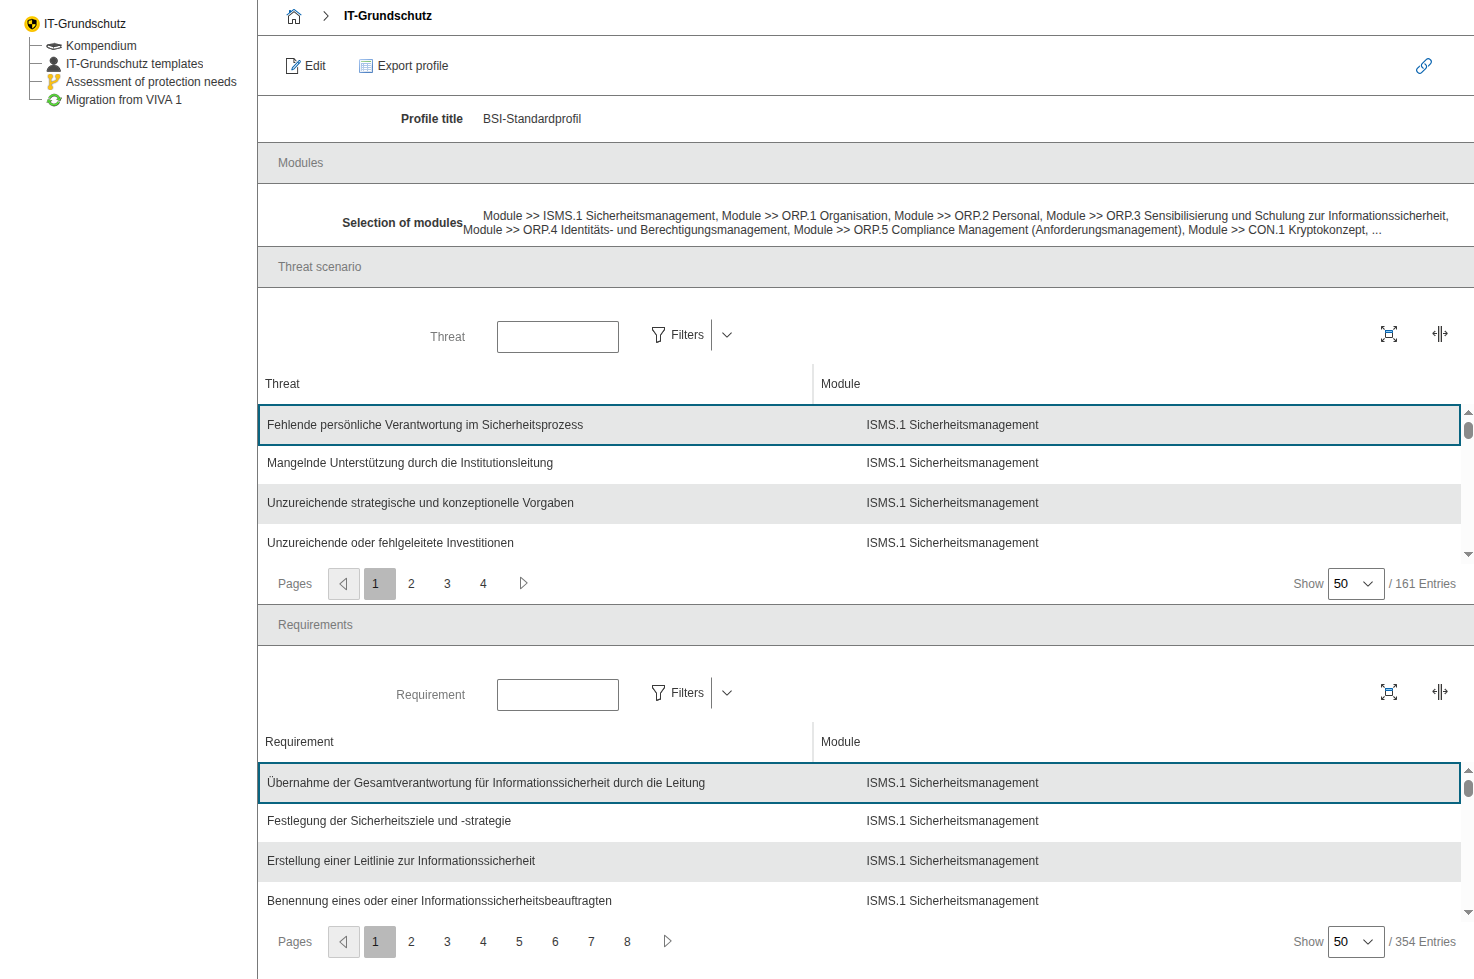
Task: Click the Export profile icon
Action: tap(366, 66)
